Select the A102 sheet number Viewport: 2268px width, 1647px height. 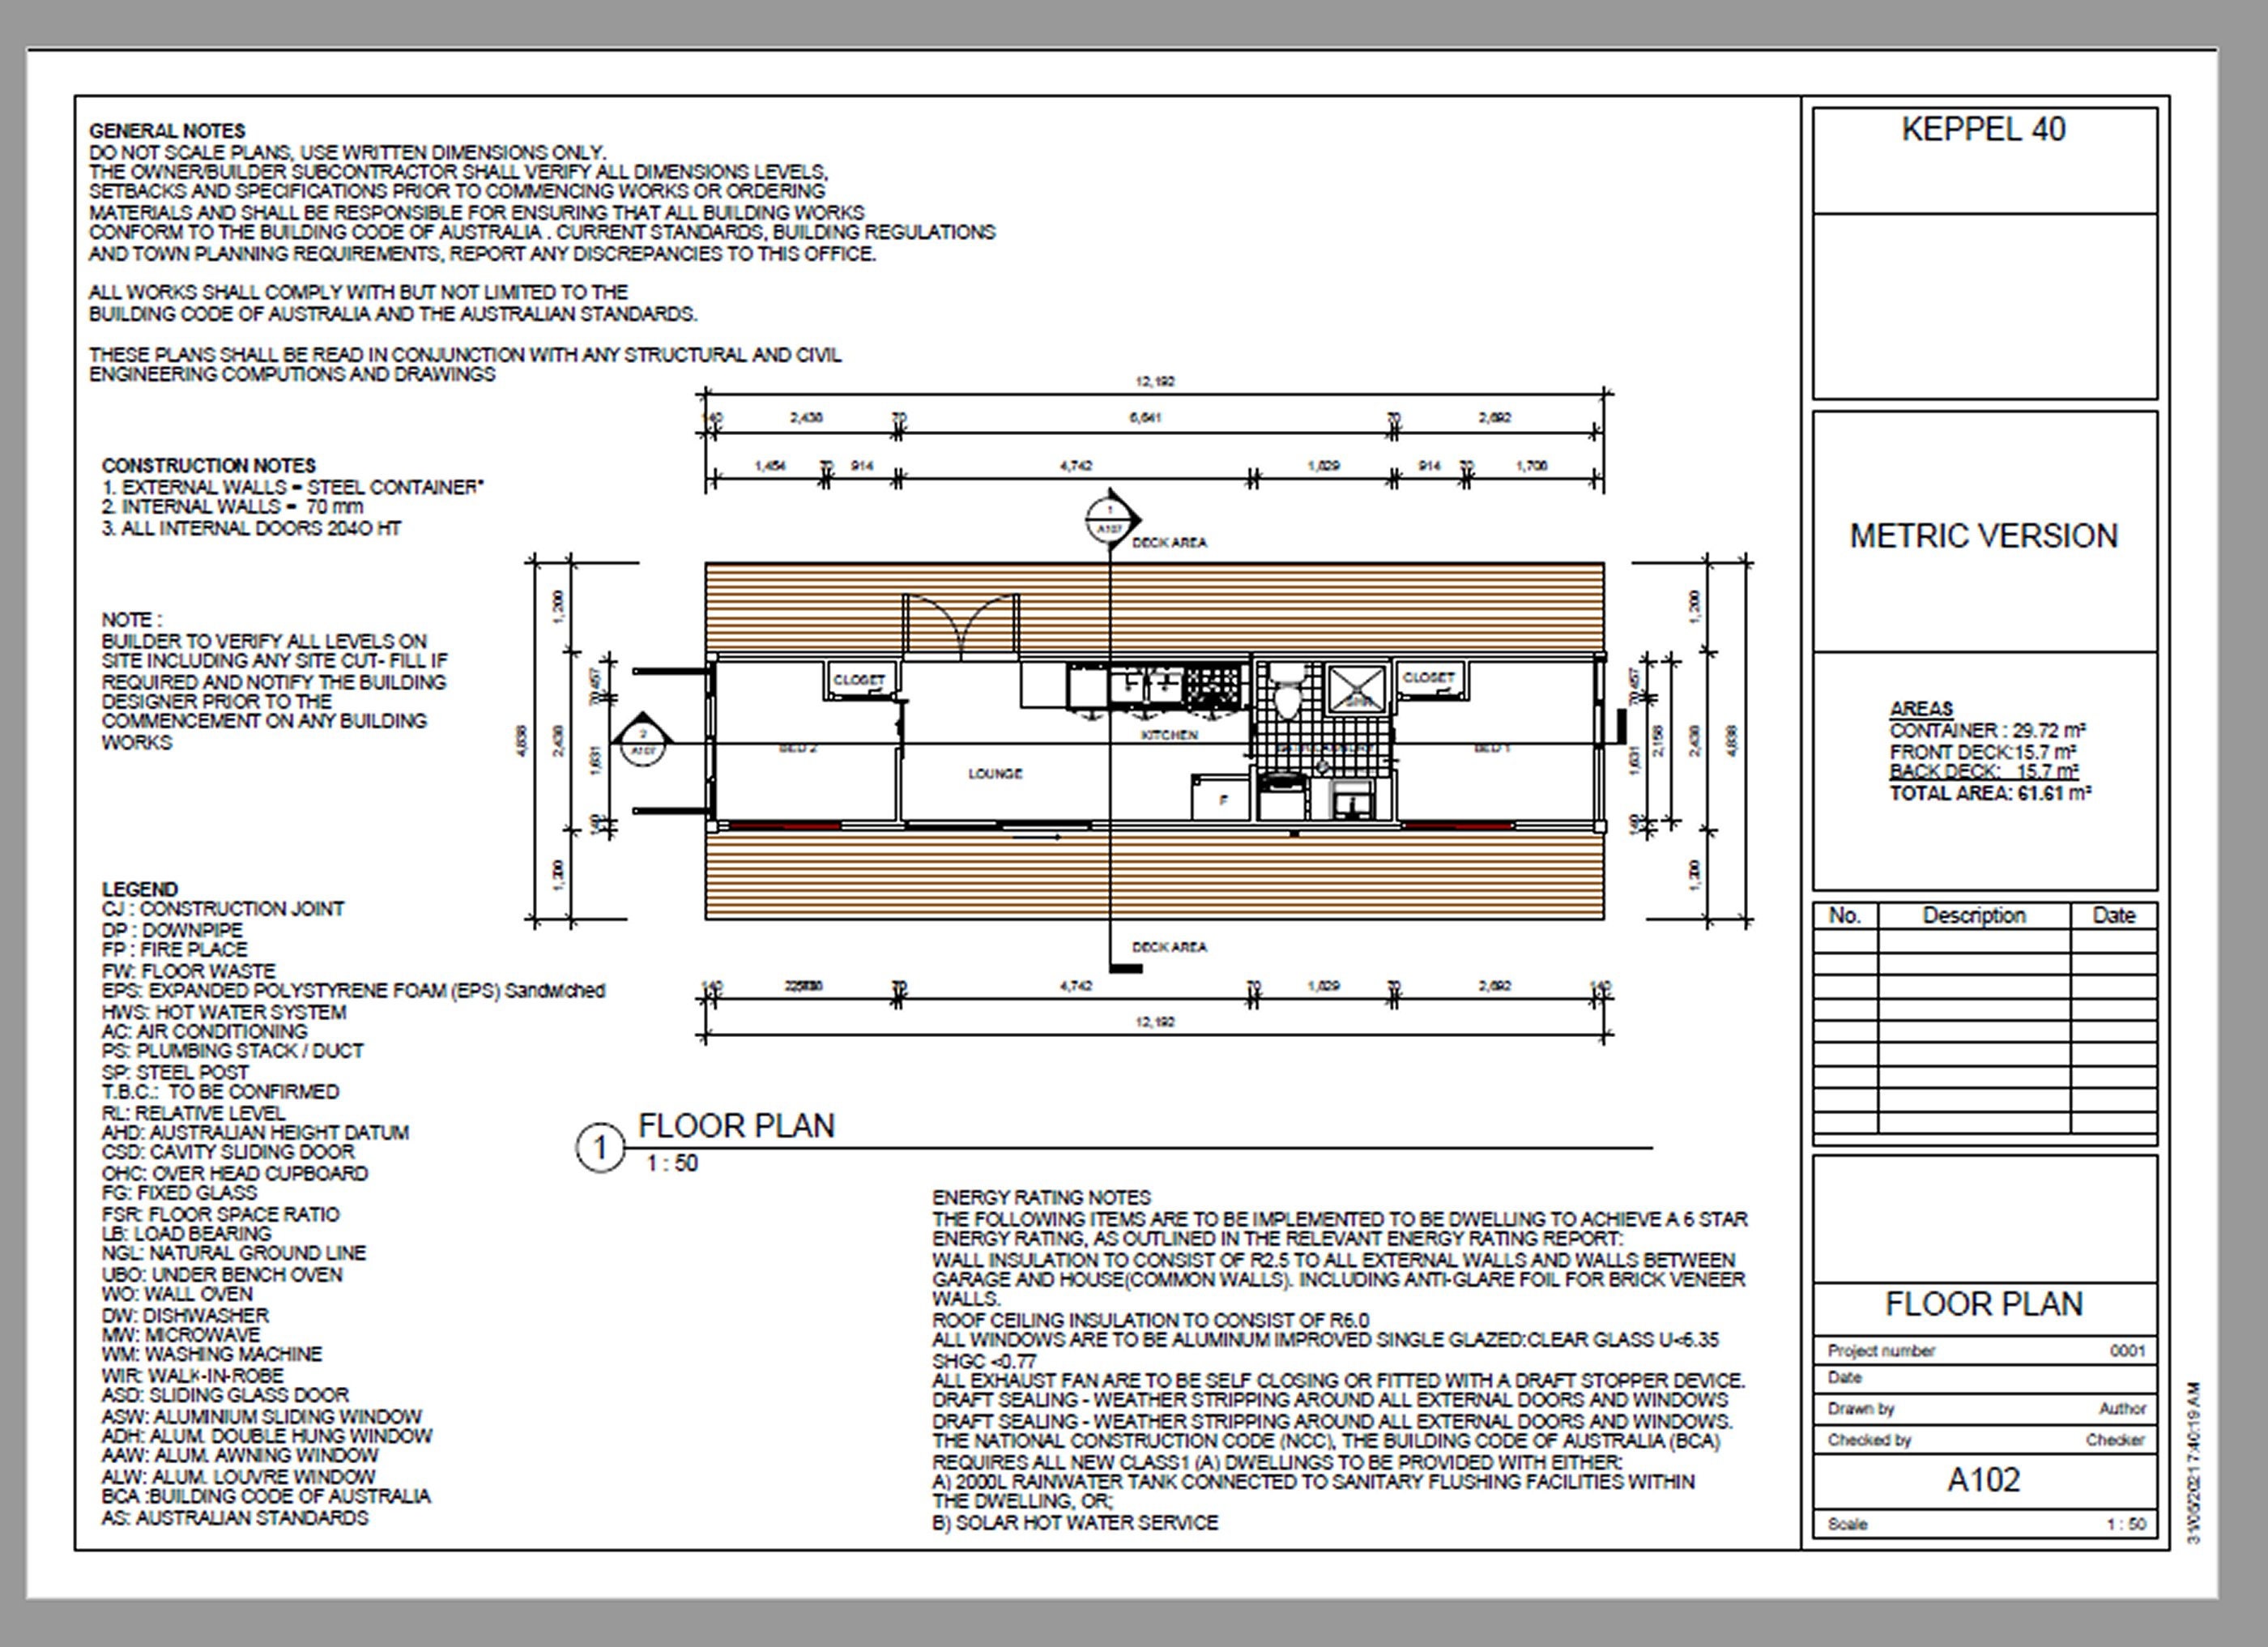[1983, 1480]
